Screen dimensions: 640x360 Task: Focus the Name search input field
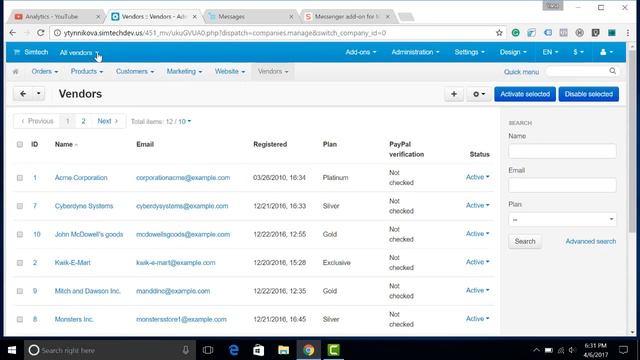[x=562, y=151]
